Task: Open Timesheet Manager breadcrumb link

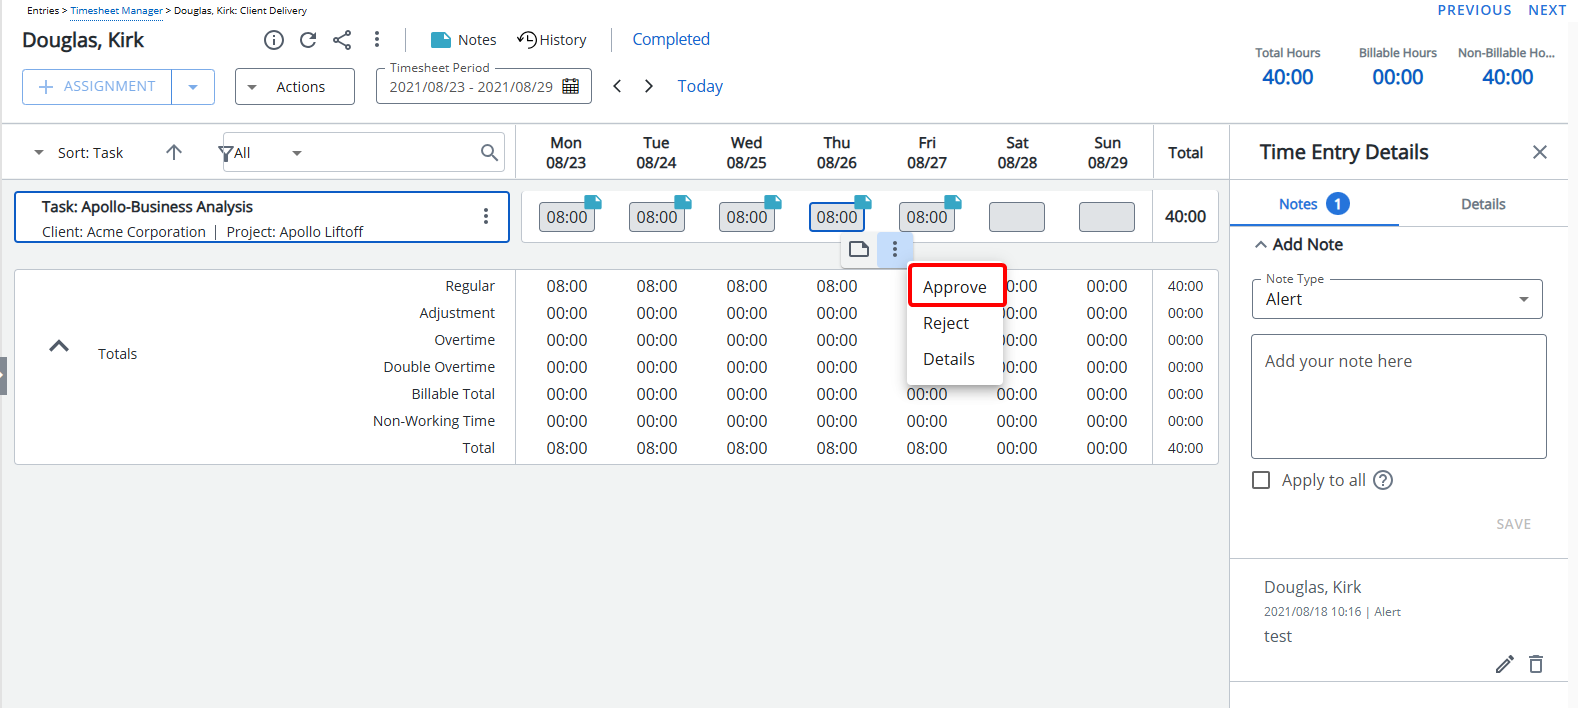Action: (x=116, y=11)
